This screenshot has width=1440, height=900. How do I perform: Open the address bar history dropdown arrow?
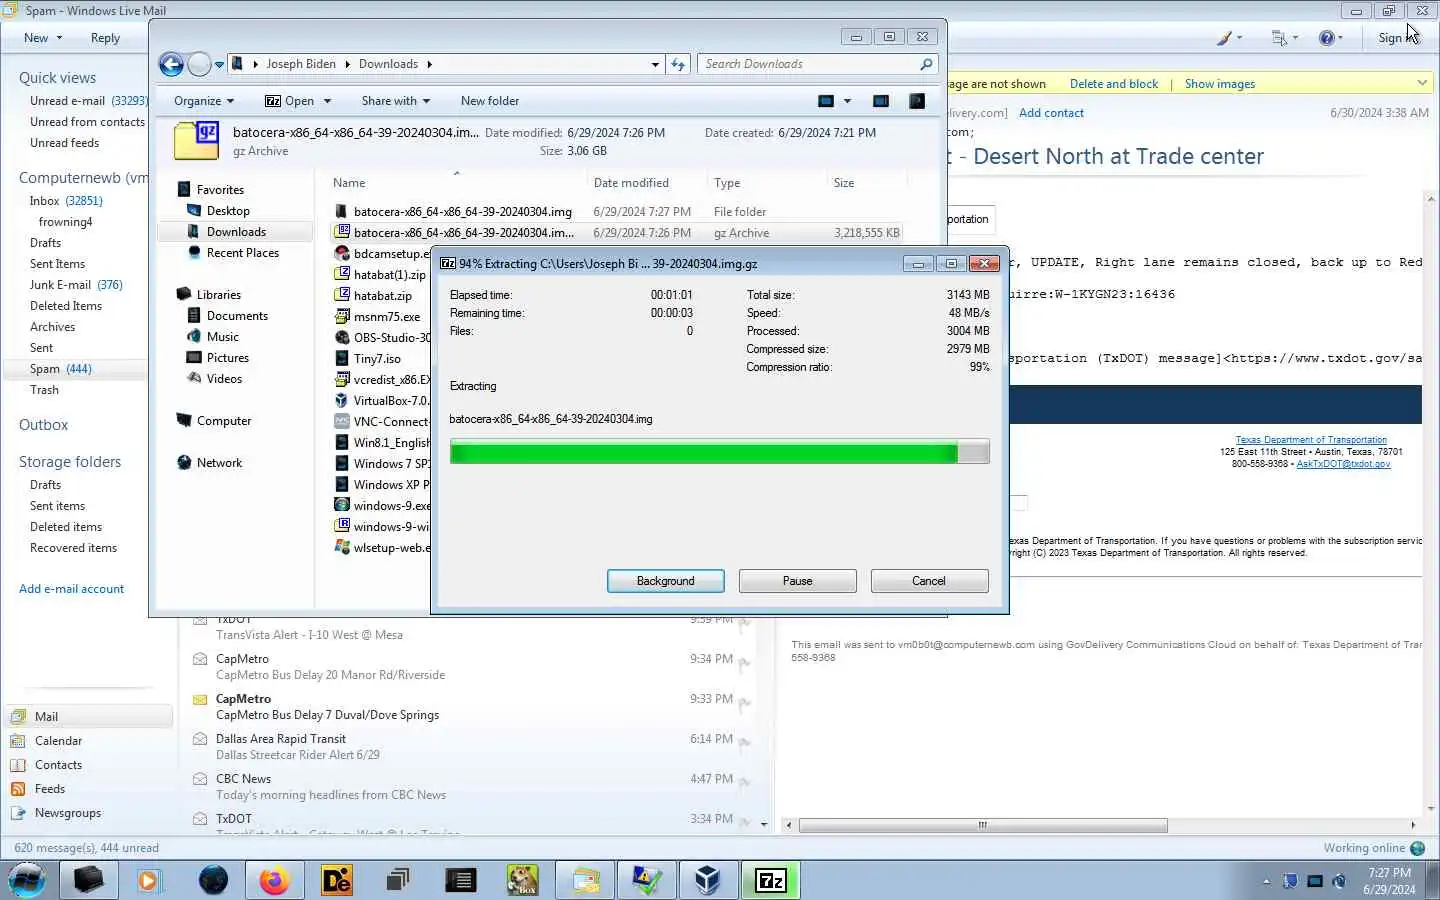(x=655, y=64)
